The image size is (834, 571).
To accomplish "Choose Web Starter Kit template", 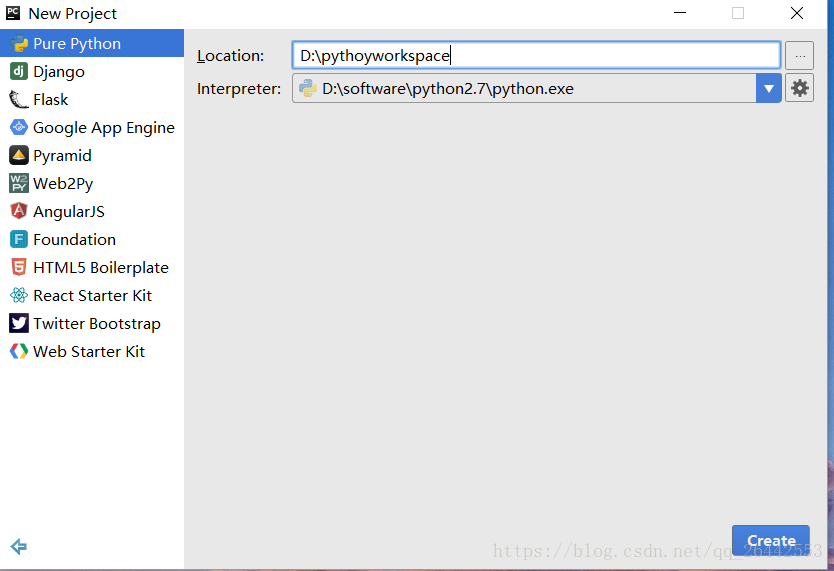I will (92, 351).
